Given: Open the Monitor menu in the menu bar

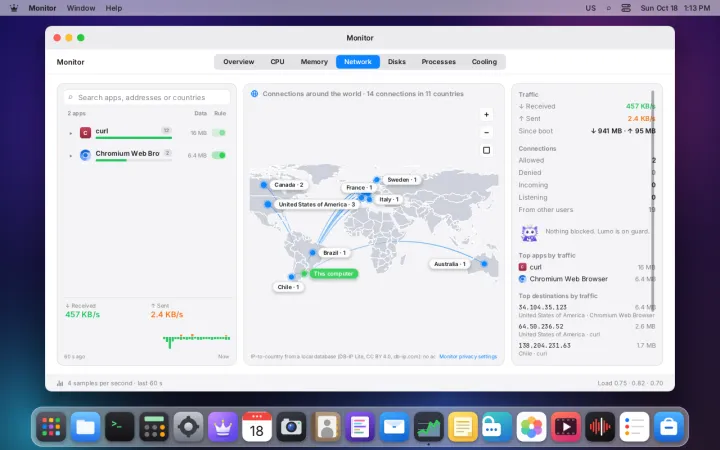Looking at the screenshot, I should (42, 8).
